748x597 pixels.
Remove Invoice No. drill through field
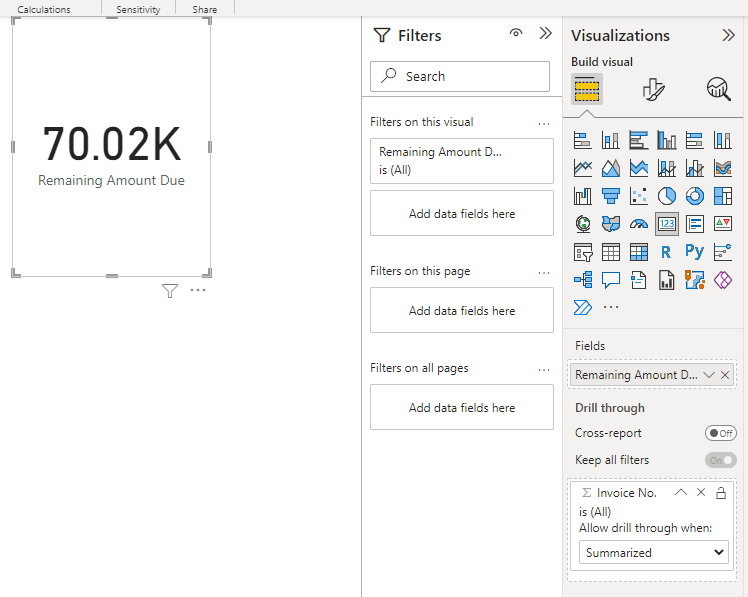(700, 492)
